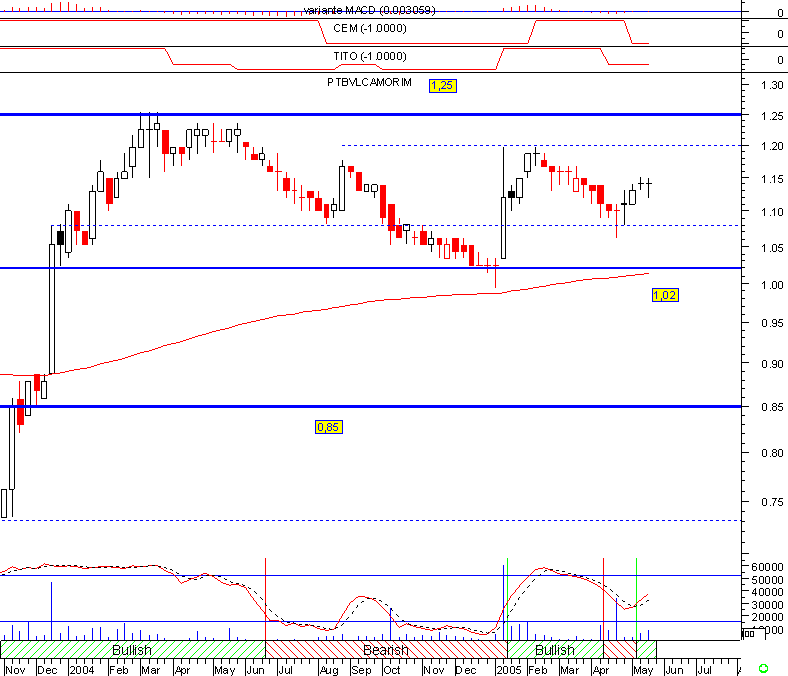This screenshot has height=676, width=788.
Task: Click the 0.90 price axis value
Action: click(772, 364)
